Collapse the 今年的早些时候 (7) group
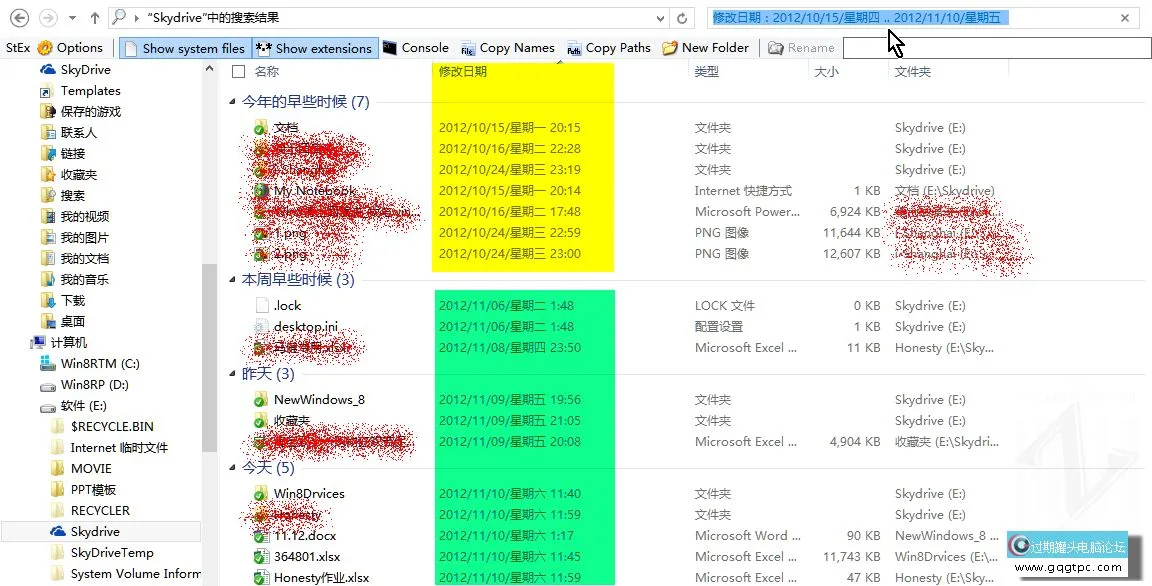Image resolution: width=1152 pixels, height=586 pixels. [x=231, y=101]
